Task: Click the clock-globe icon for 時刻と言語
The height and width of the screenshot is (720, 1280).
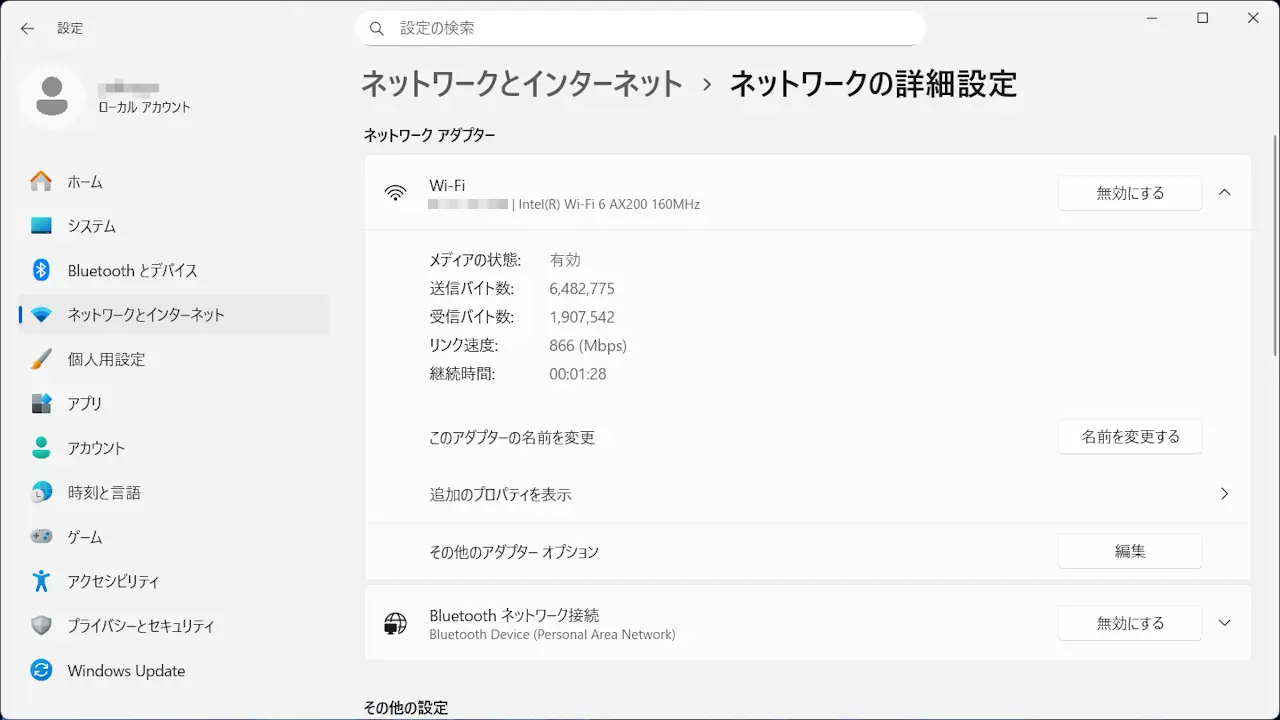Action: 41,492
